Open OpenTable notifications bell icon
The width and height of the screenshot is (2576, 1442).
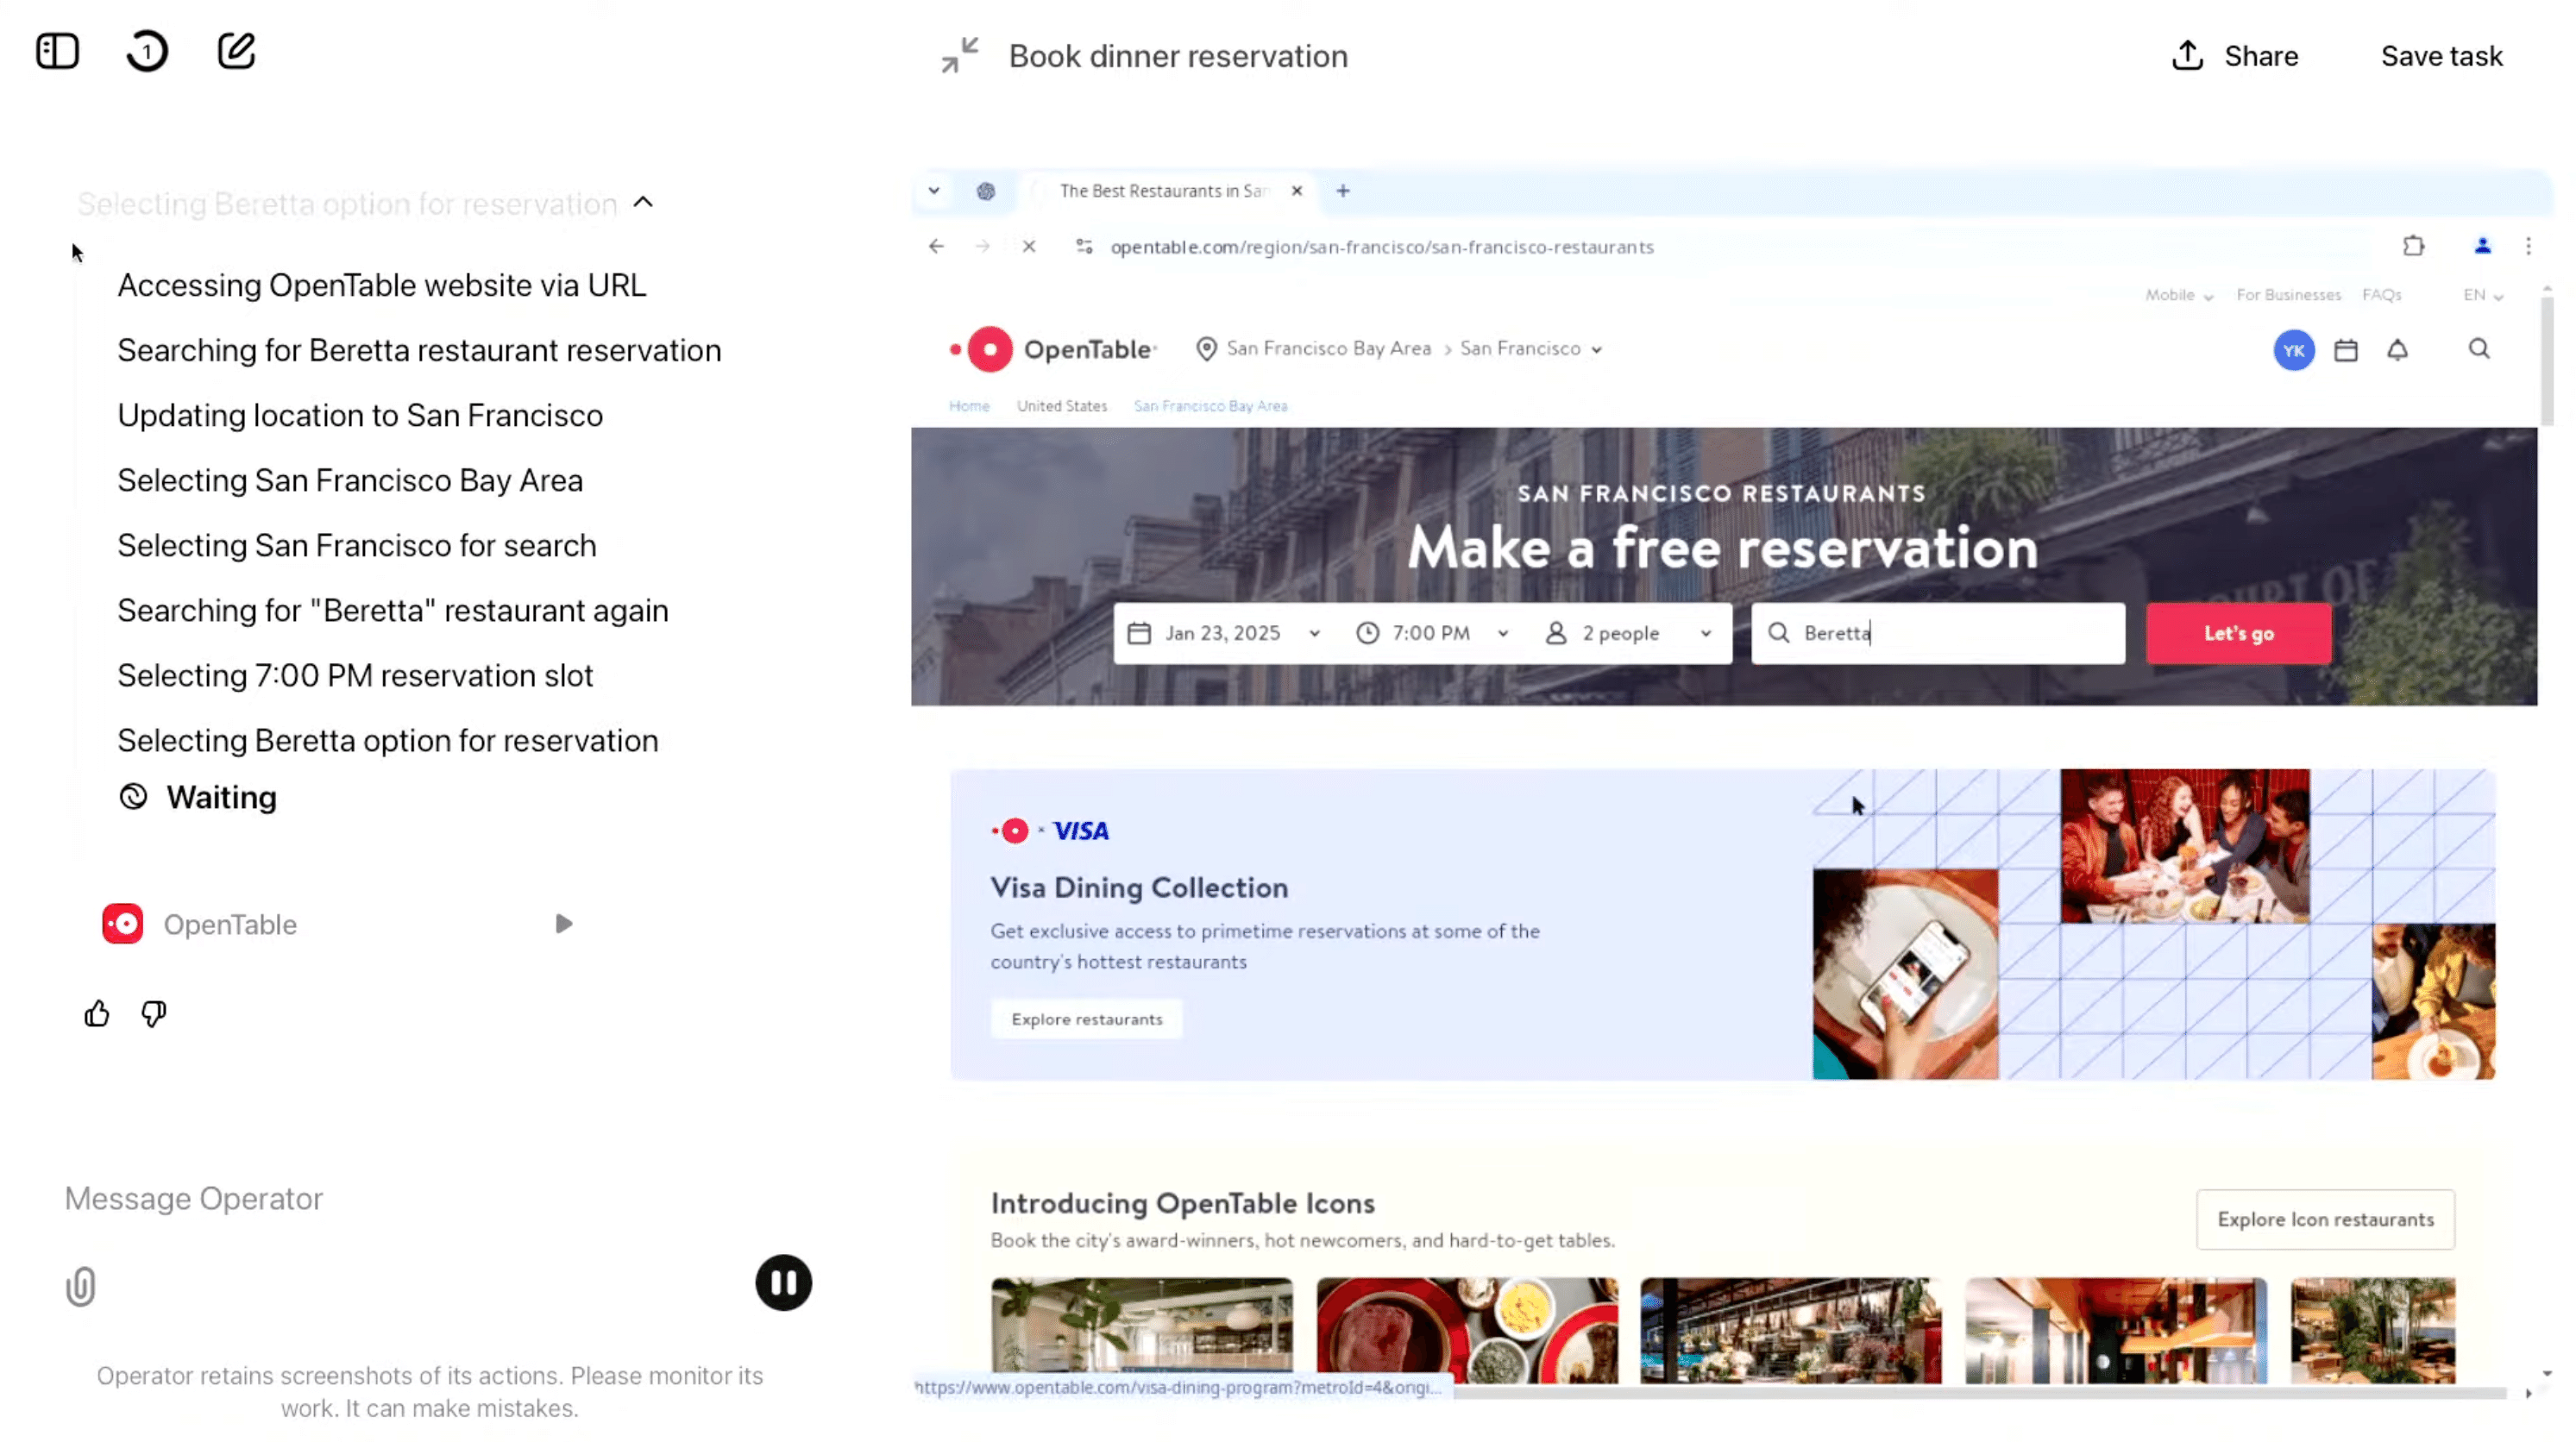click(2397, 350)
